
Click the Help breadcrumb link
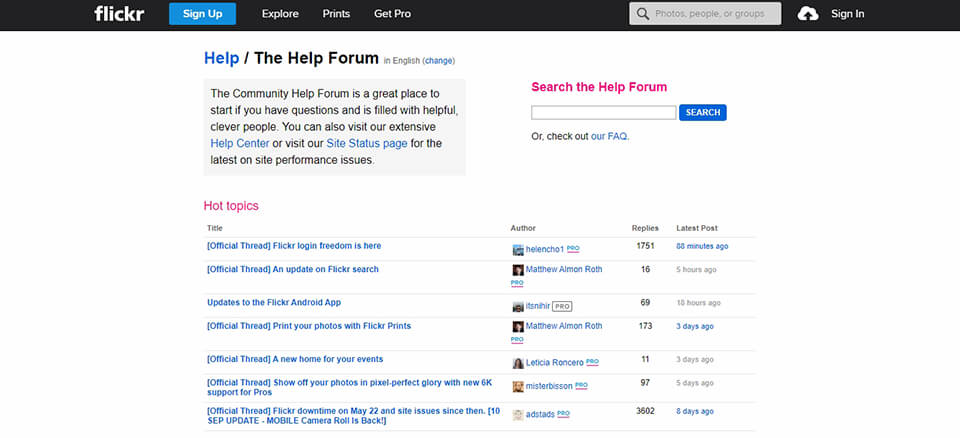pos(221,58)
